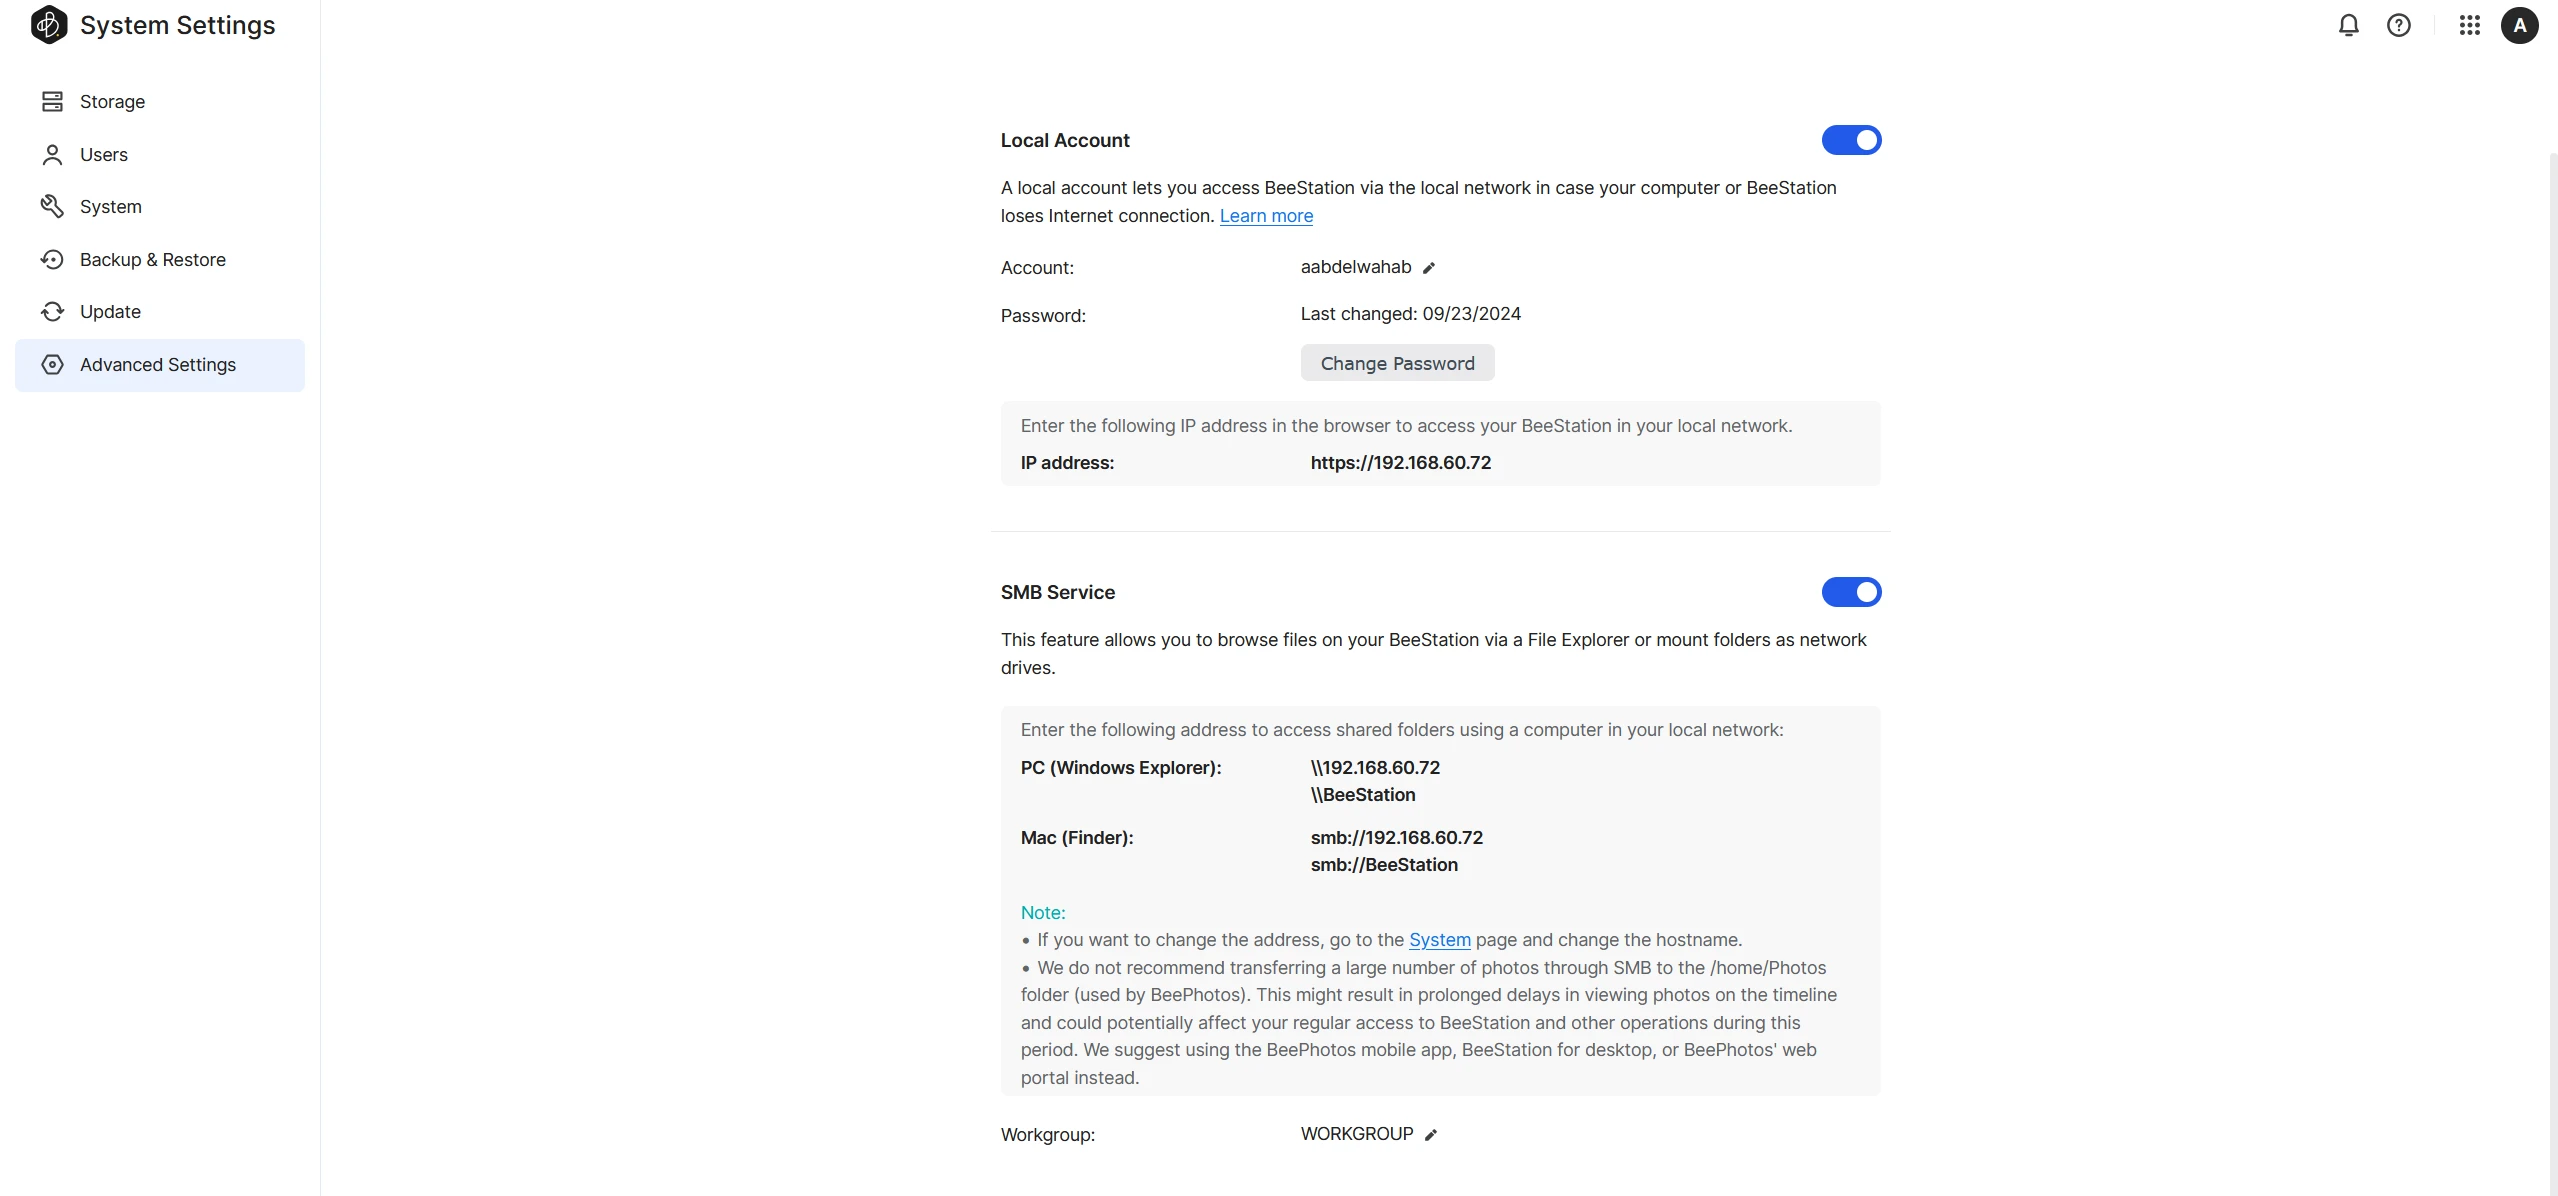Image resolution: width=2558 pixels, height=1196 pixels.
Task: Follow the Learn more link
Action: (x=1266, y=216)
